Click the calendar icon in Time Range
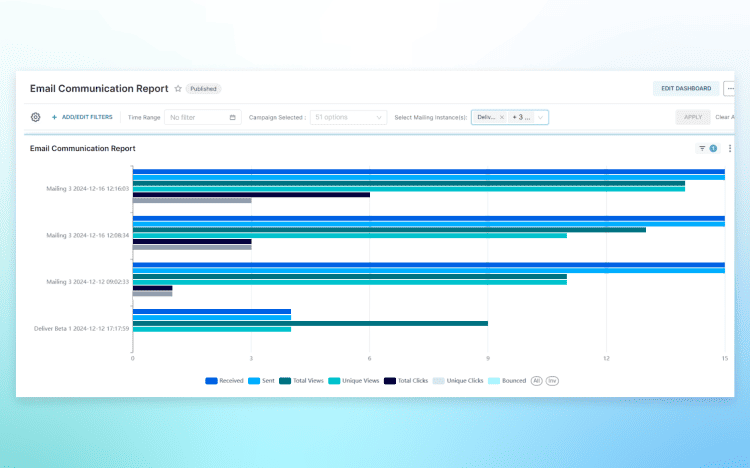This screenshot has width=750, height=468. point(233,117)
